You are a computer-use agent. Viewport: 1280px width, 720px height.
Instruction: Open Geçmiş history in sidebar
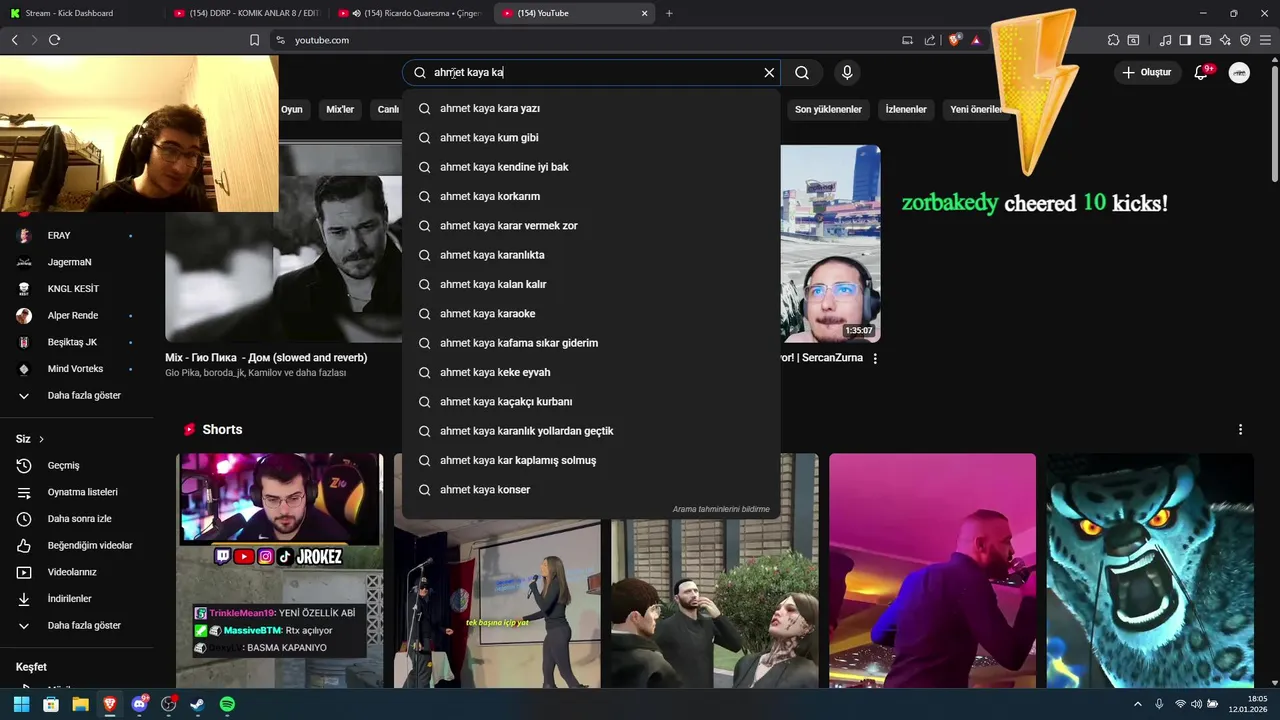[x=77, y=465]
